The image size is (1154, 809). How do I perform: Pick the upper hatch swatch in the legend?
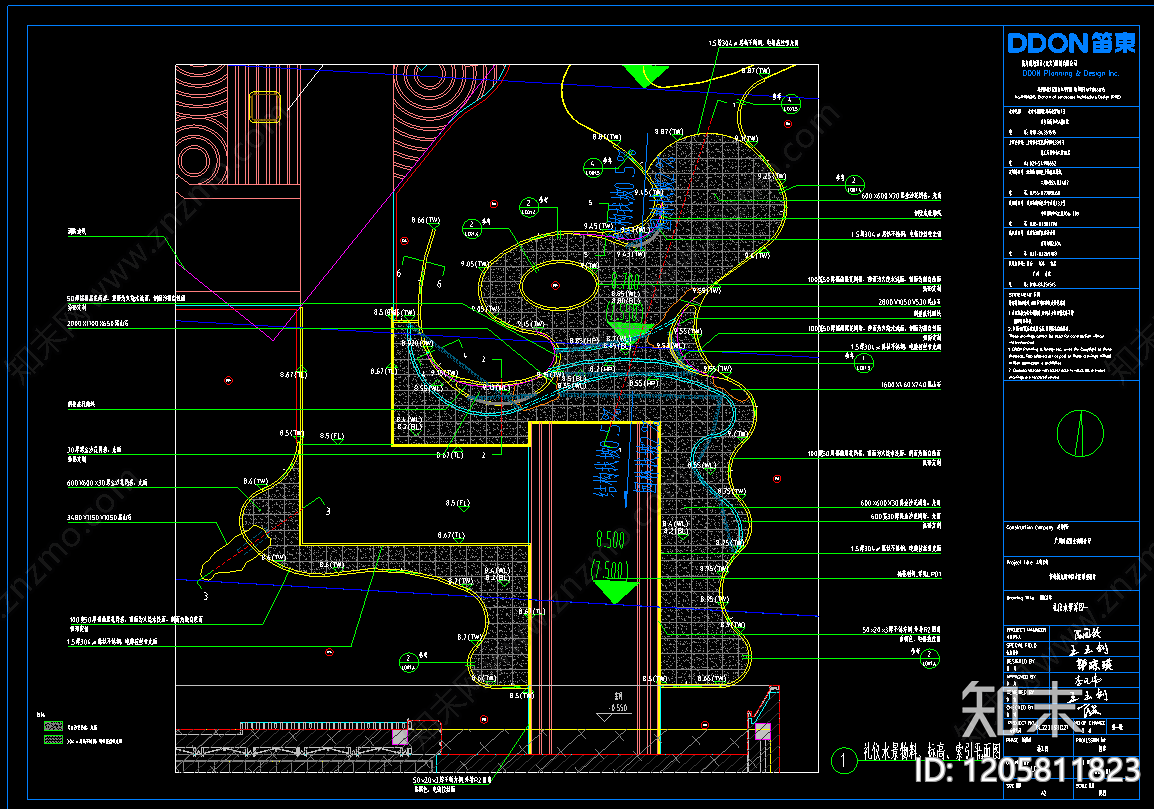click(53, 727)
